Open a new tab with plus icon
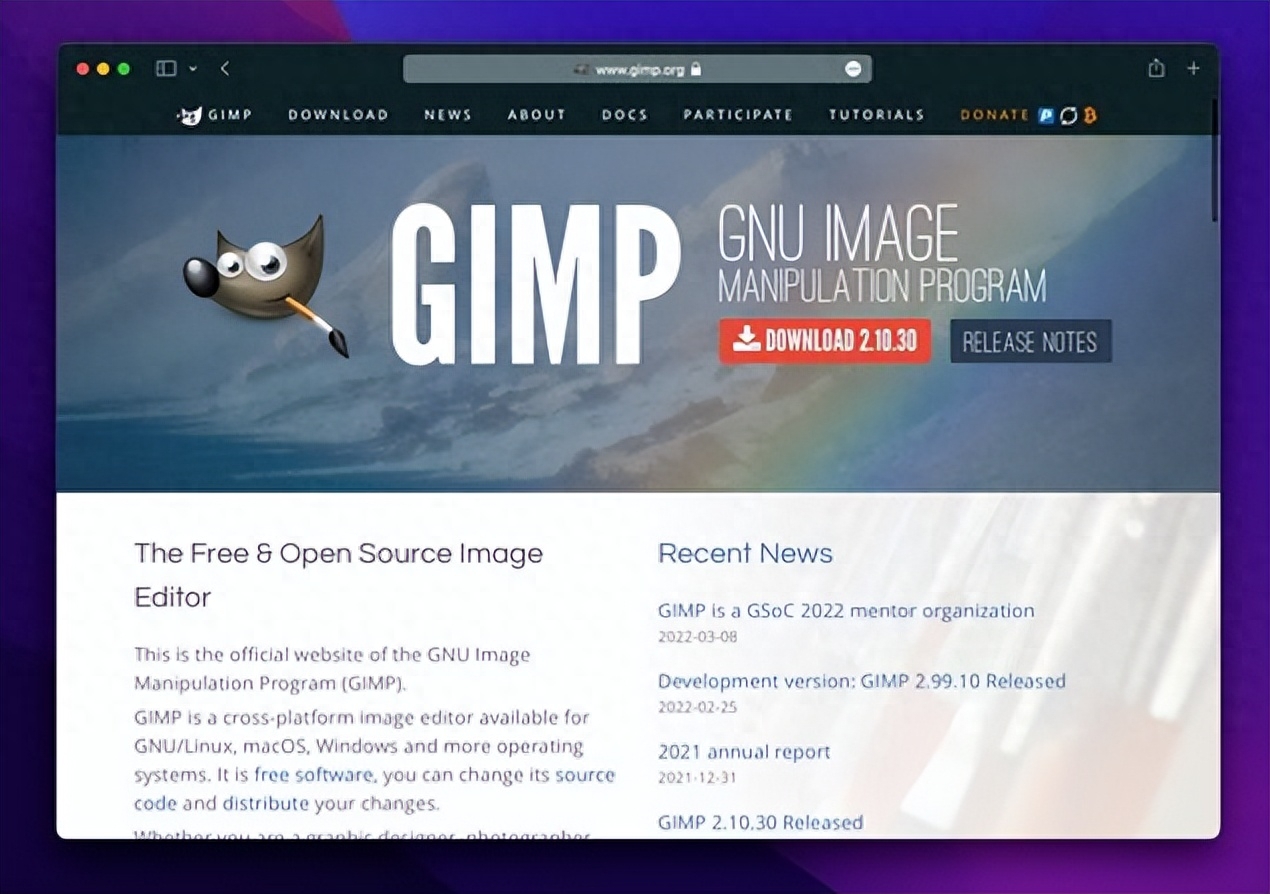The width and height of the screenshot is (1270, 894). tap(1193, 68)
